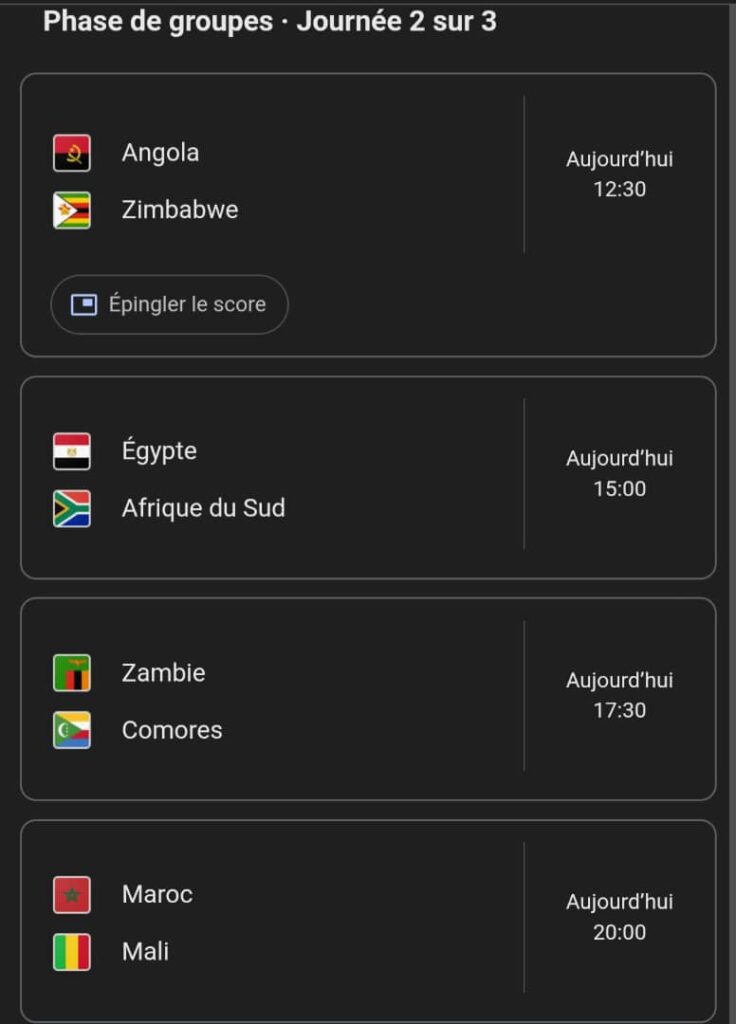This screenshot has height=1024, width=736.
Task: Click the pin icon in Épingler le score
Action: (x=84, y=304)
